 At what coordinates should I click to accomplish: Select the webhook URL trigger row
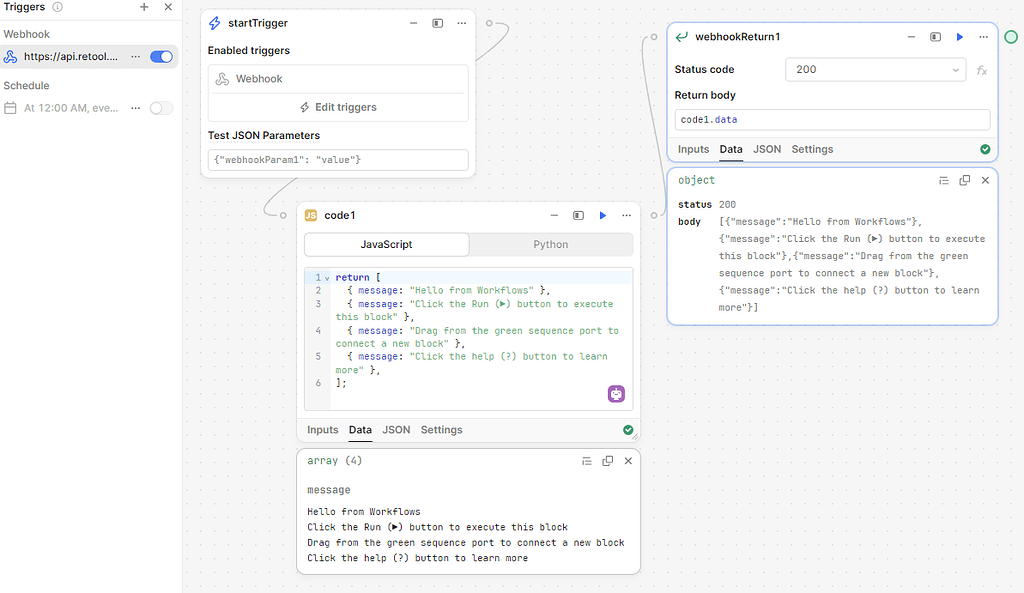[x=89, y=57]
